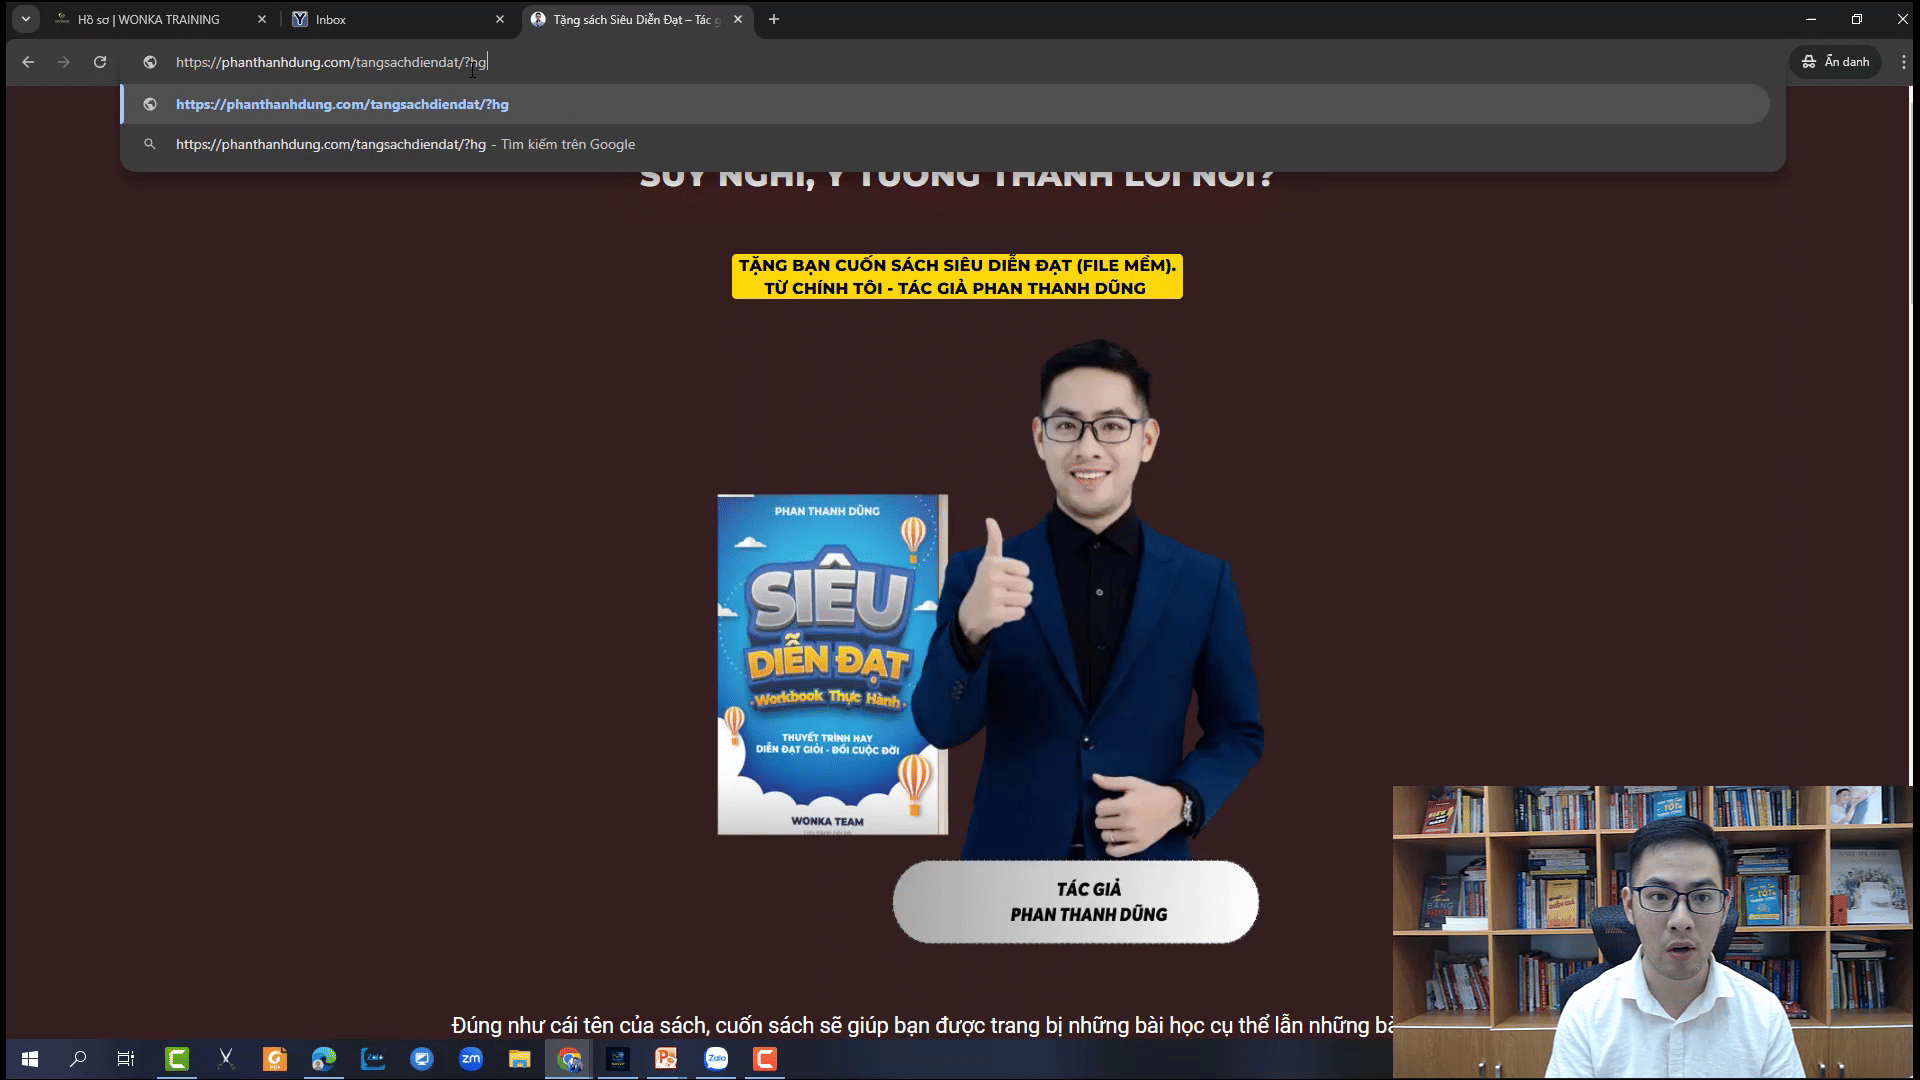Close the Tặng sách Siêu Diễn Đạt tab
This screenshot has height=1080, width=1920.
click(x=738, y=19)
